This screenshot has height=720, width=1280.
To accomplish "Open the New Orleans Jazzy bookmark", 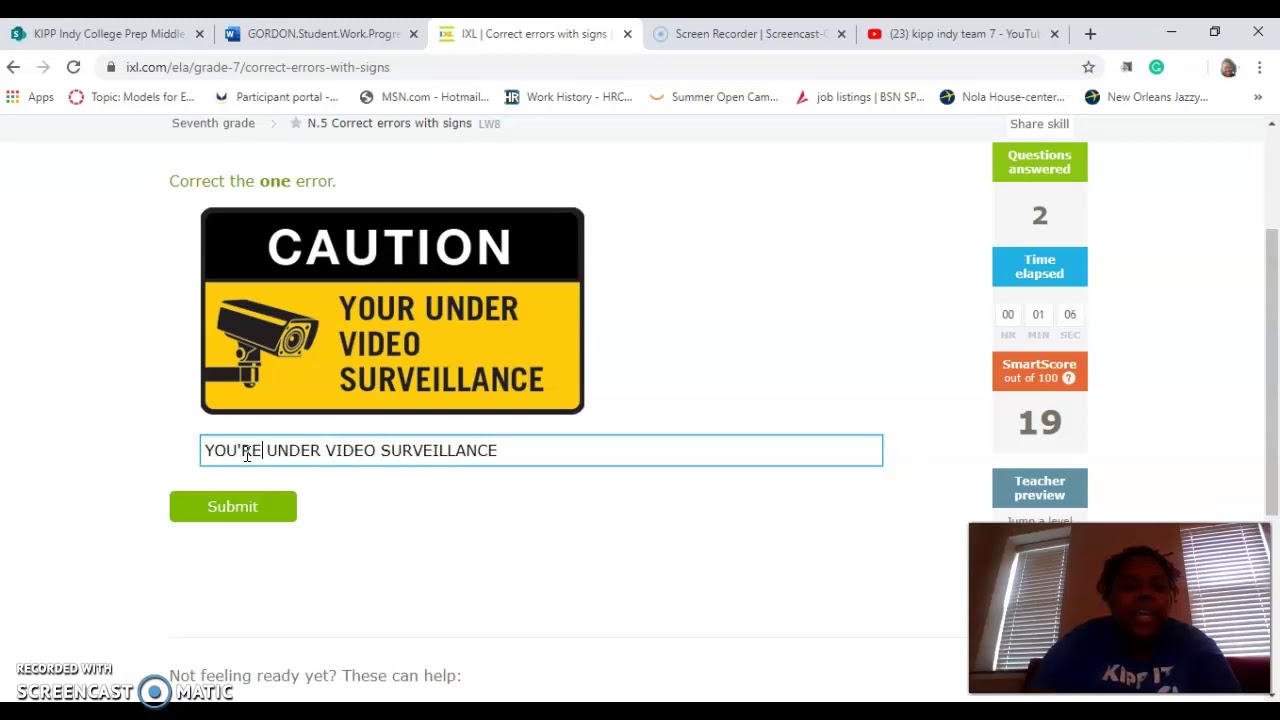I will click(1146, 97).
